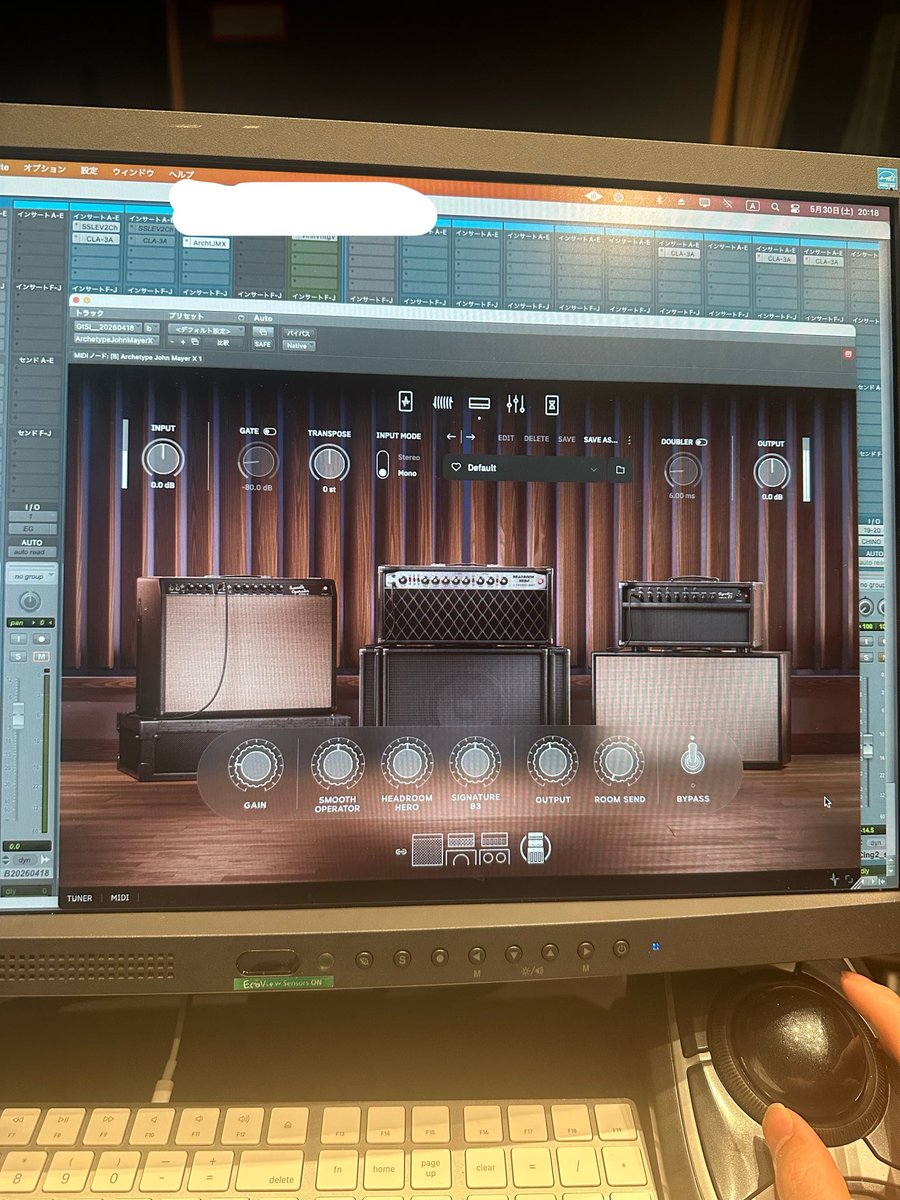
Task: Click the TRANSPOSE knob
Action: (x=328, y=463)
